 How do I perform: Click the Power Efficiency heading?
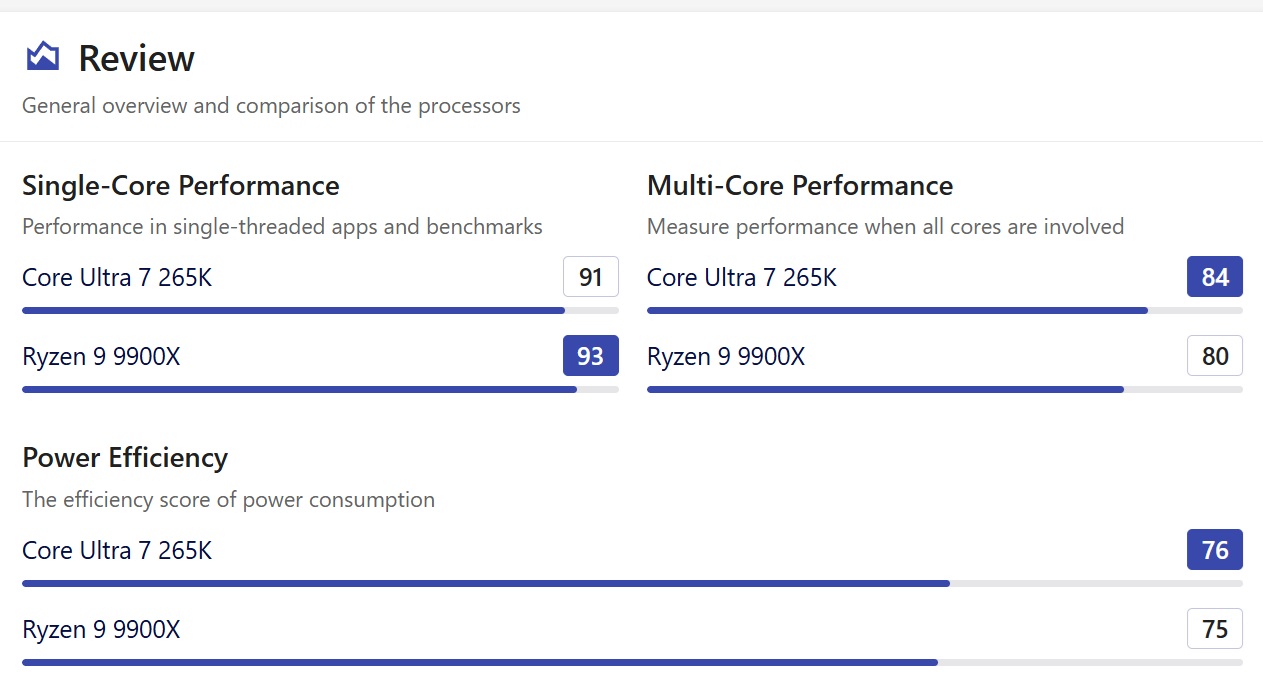coord(125,458)
